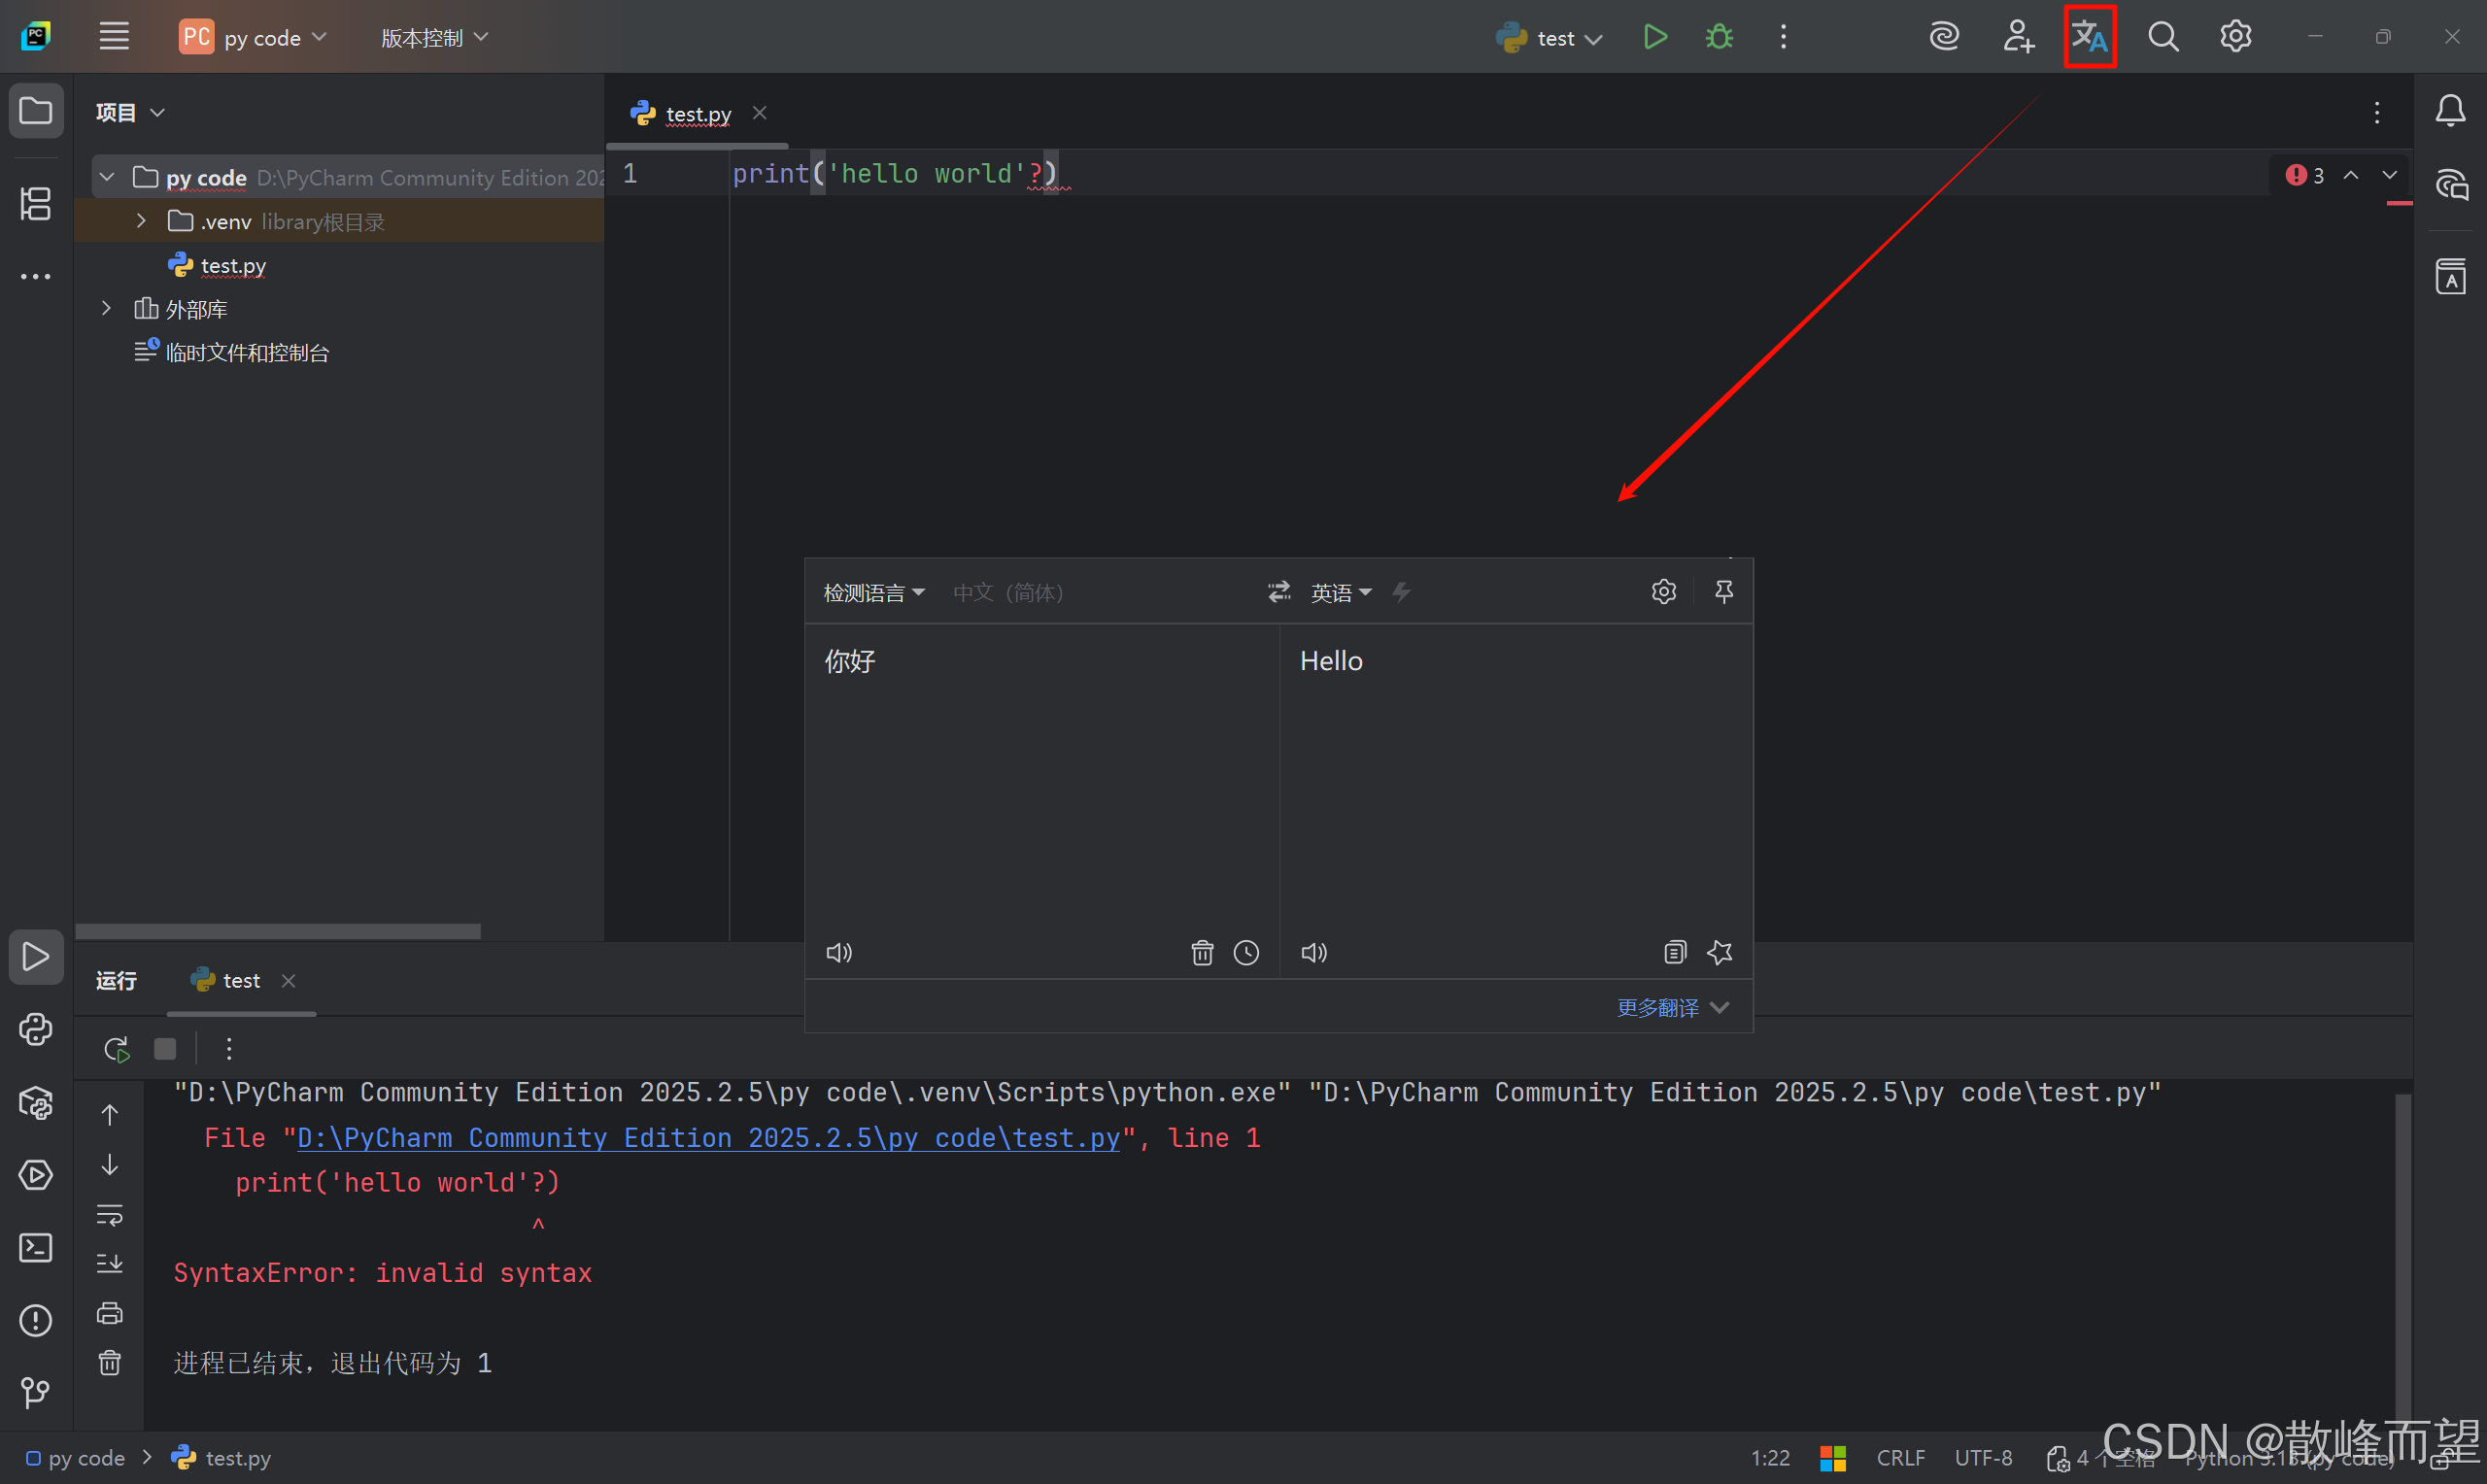Open the Python Console tool window
Image resolution: width=2487 pixels, height=1484 pixels.
coord(36,1029)
